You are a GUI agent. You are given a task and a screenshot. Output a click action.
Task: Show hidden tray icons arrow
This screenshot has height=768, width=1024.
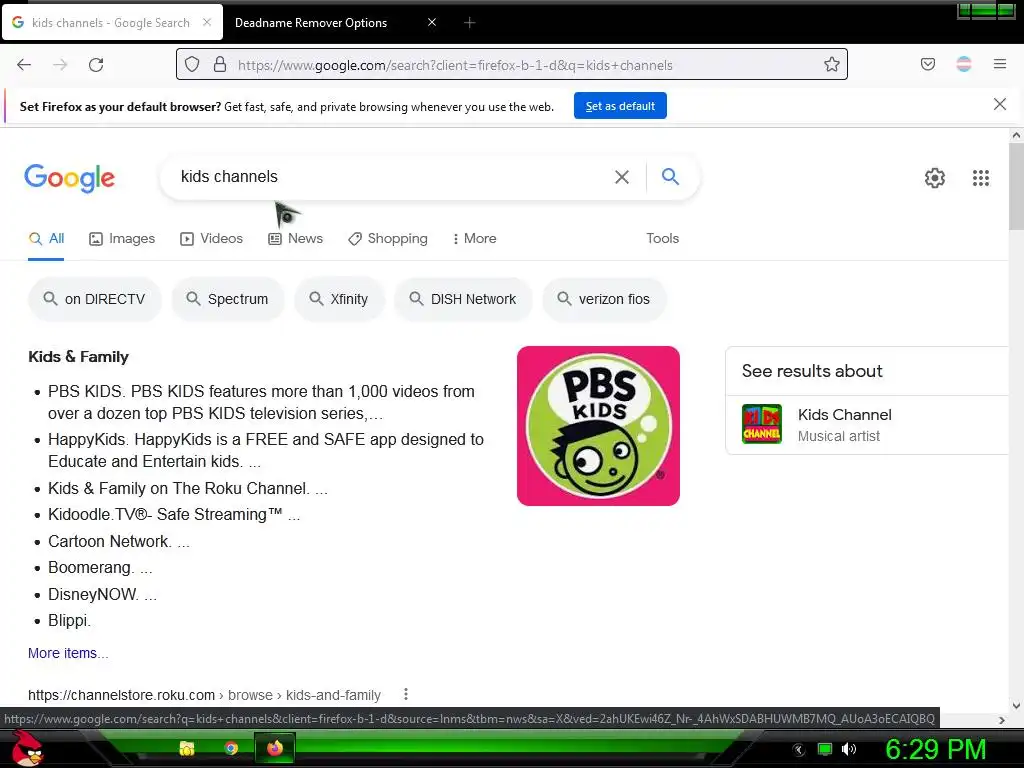pyautogui.click(x=798, y=750)
